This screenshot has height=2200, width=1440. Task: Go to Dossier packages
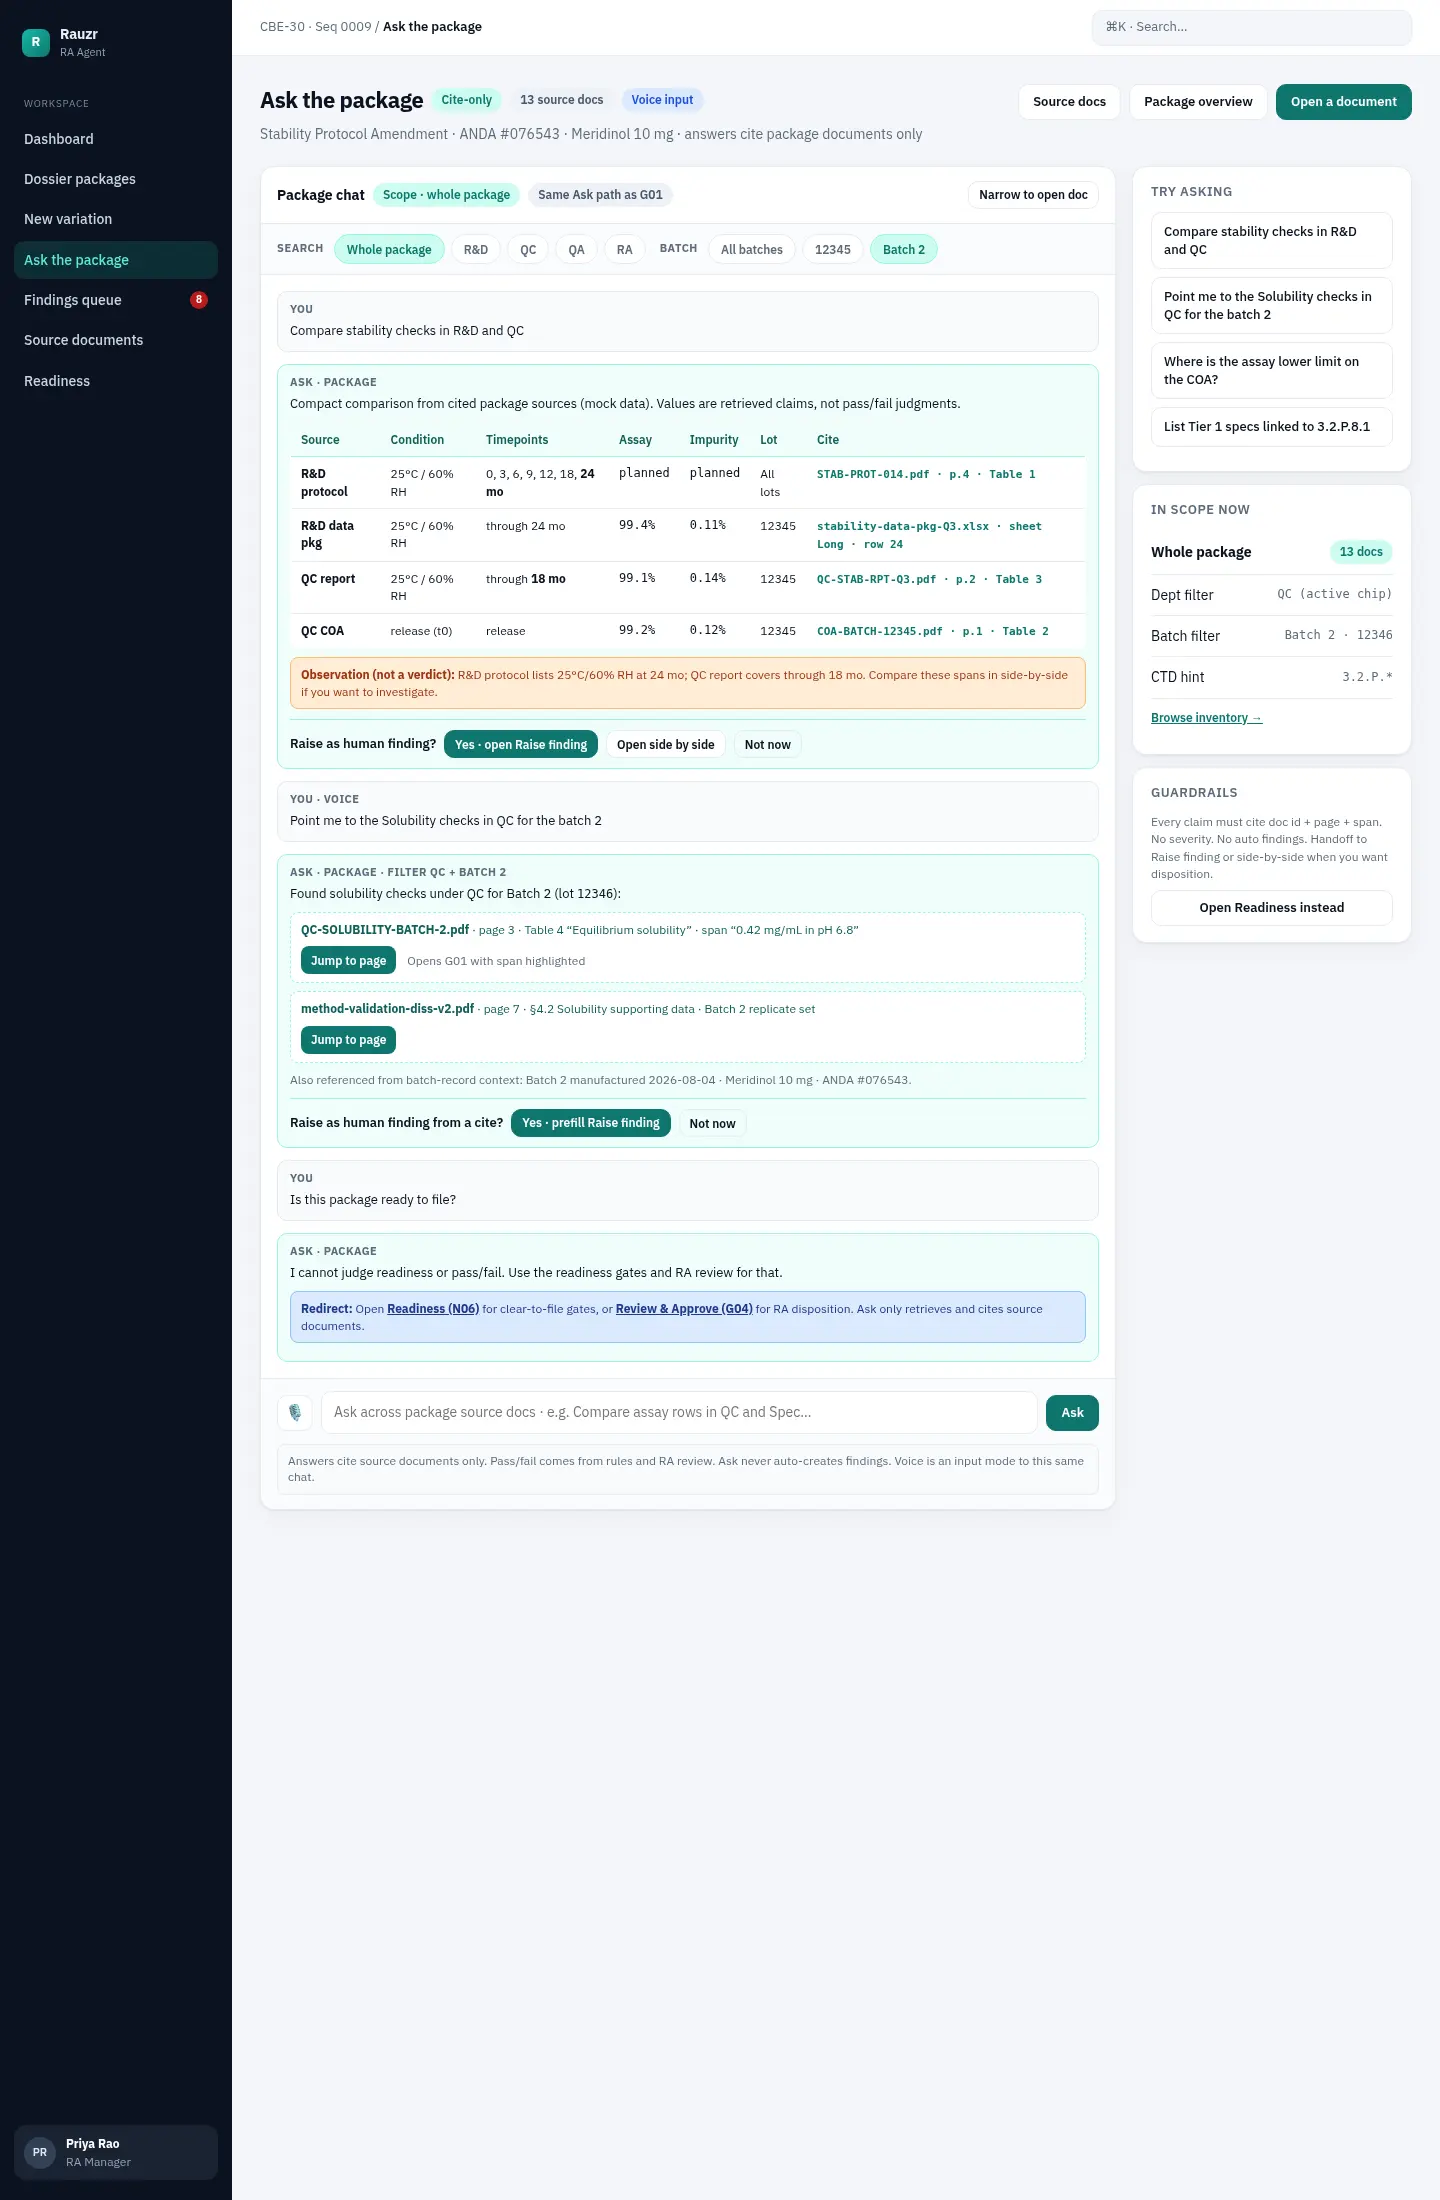pos(116,179)
